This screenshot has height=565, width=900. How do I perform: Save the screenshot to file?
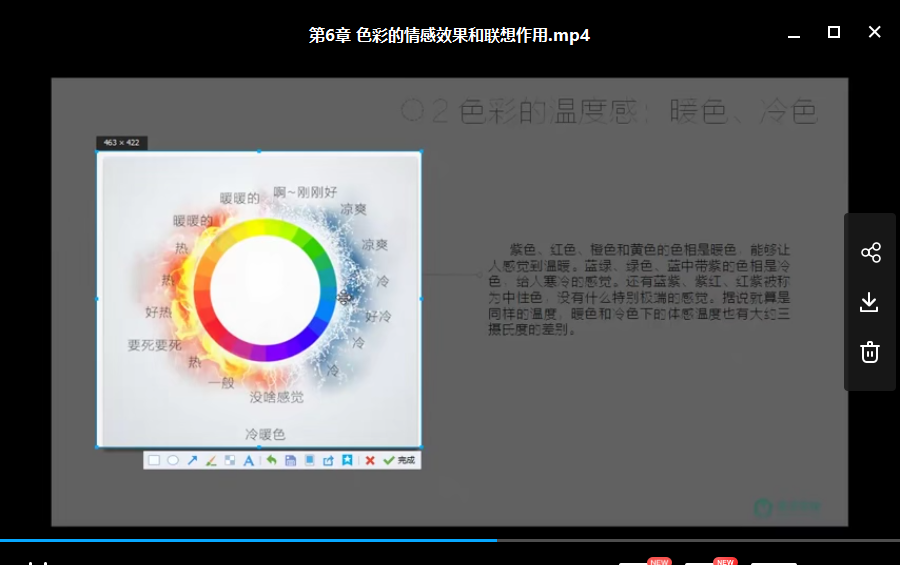(290, 460)
